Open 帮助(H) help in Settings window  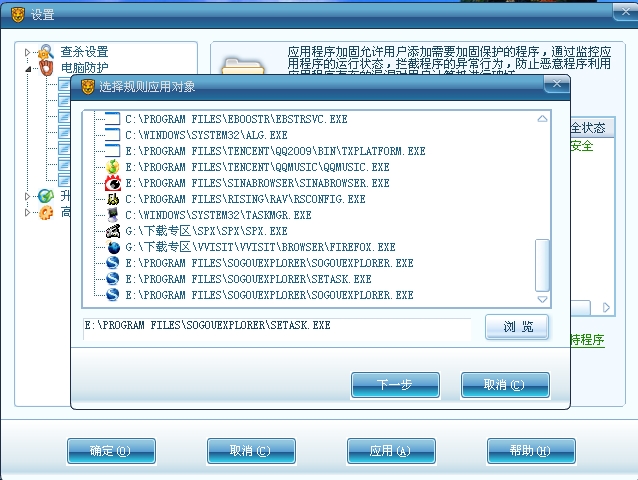click(x=531, y=451)
